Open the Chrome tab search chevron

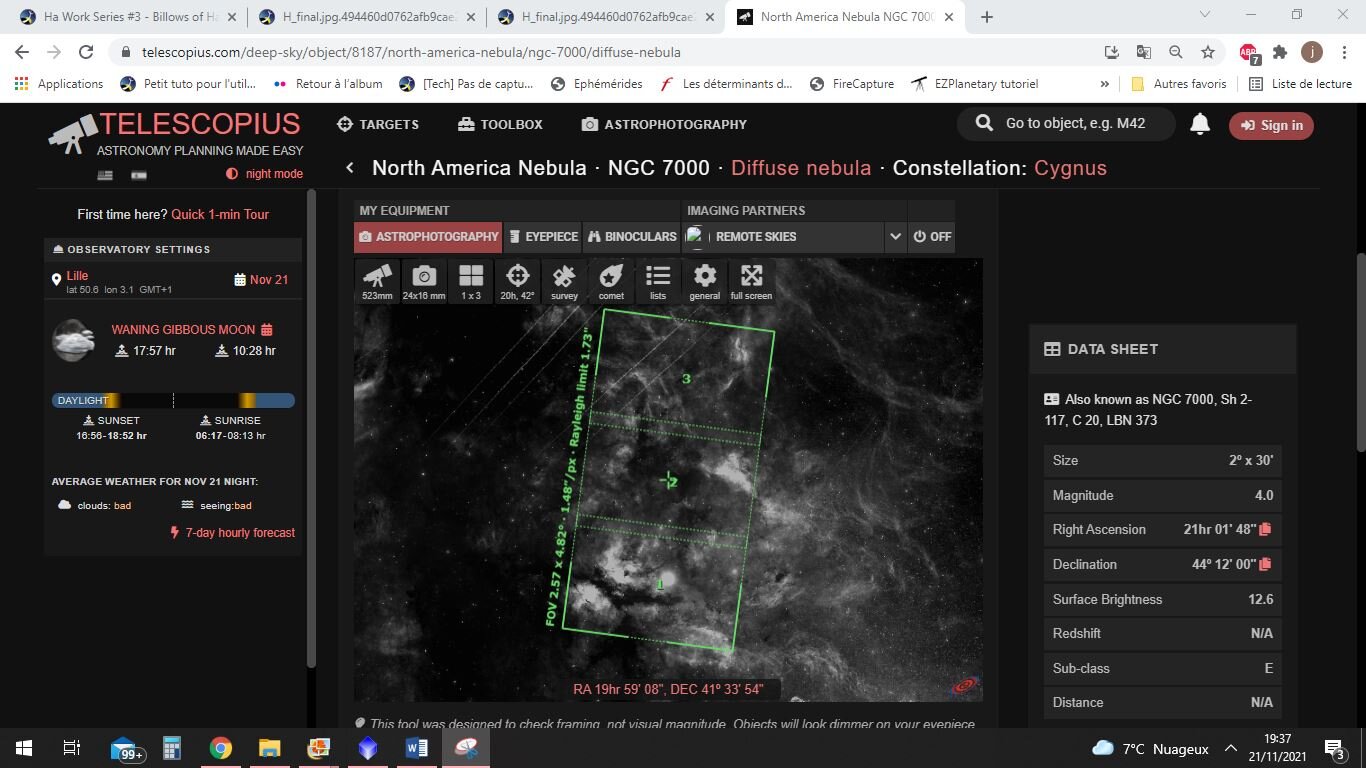[x=1205, y=16]
